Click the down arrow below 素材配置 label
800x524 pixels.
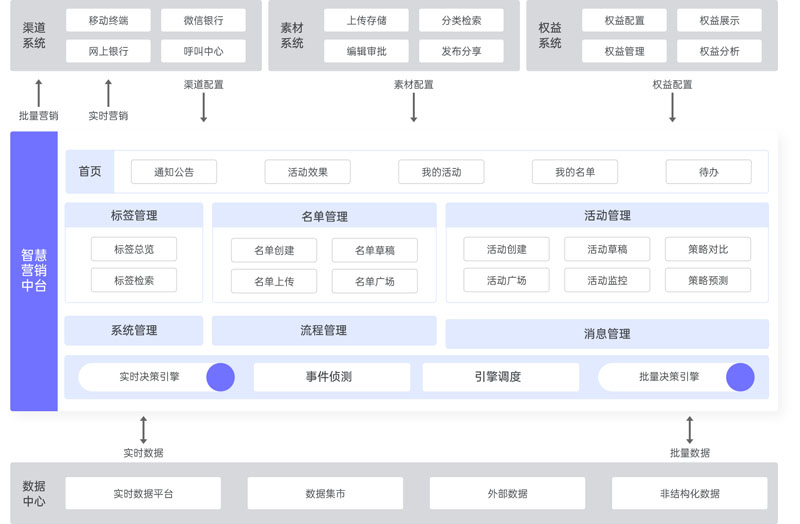tap(413, 107)
